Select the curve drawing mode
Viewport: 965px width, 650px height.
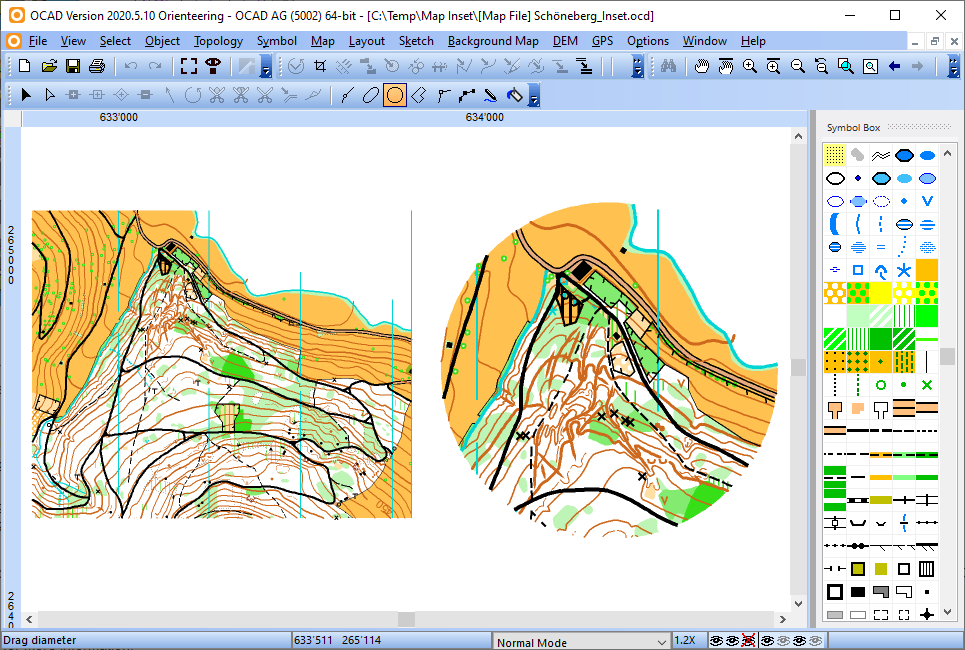347,95
